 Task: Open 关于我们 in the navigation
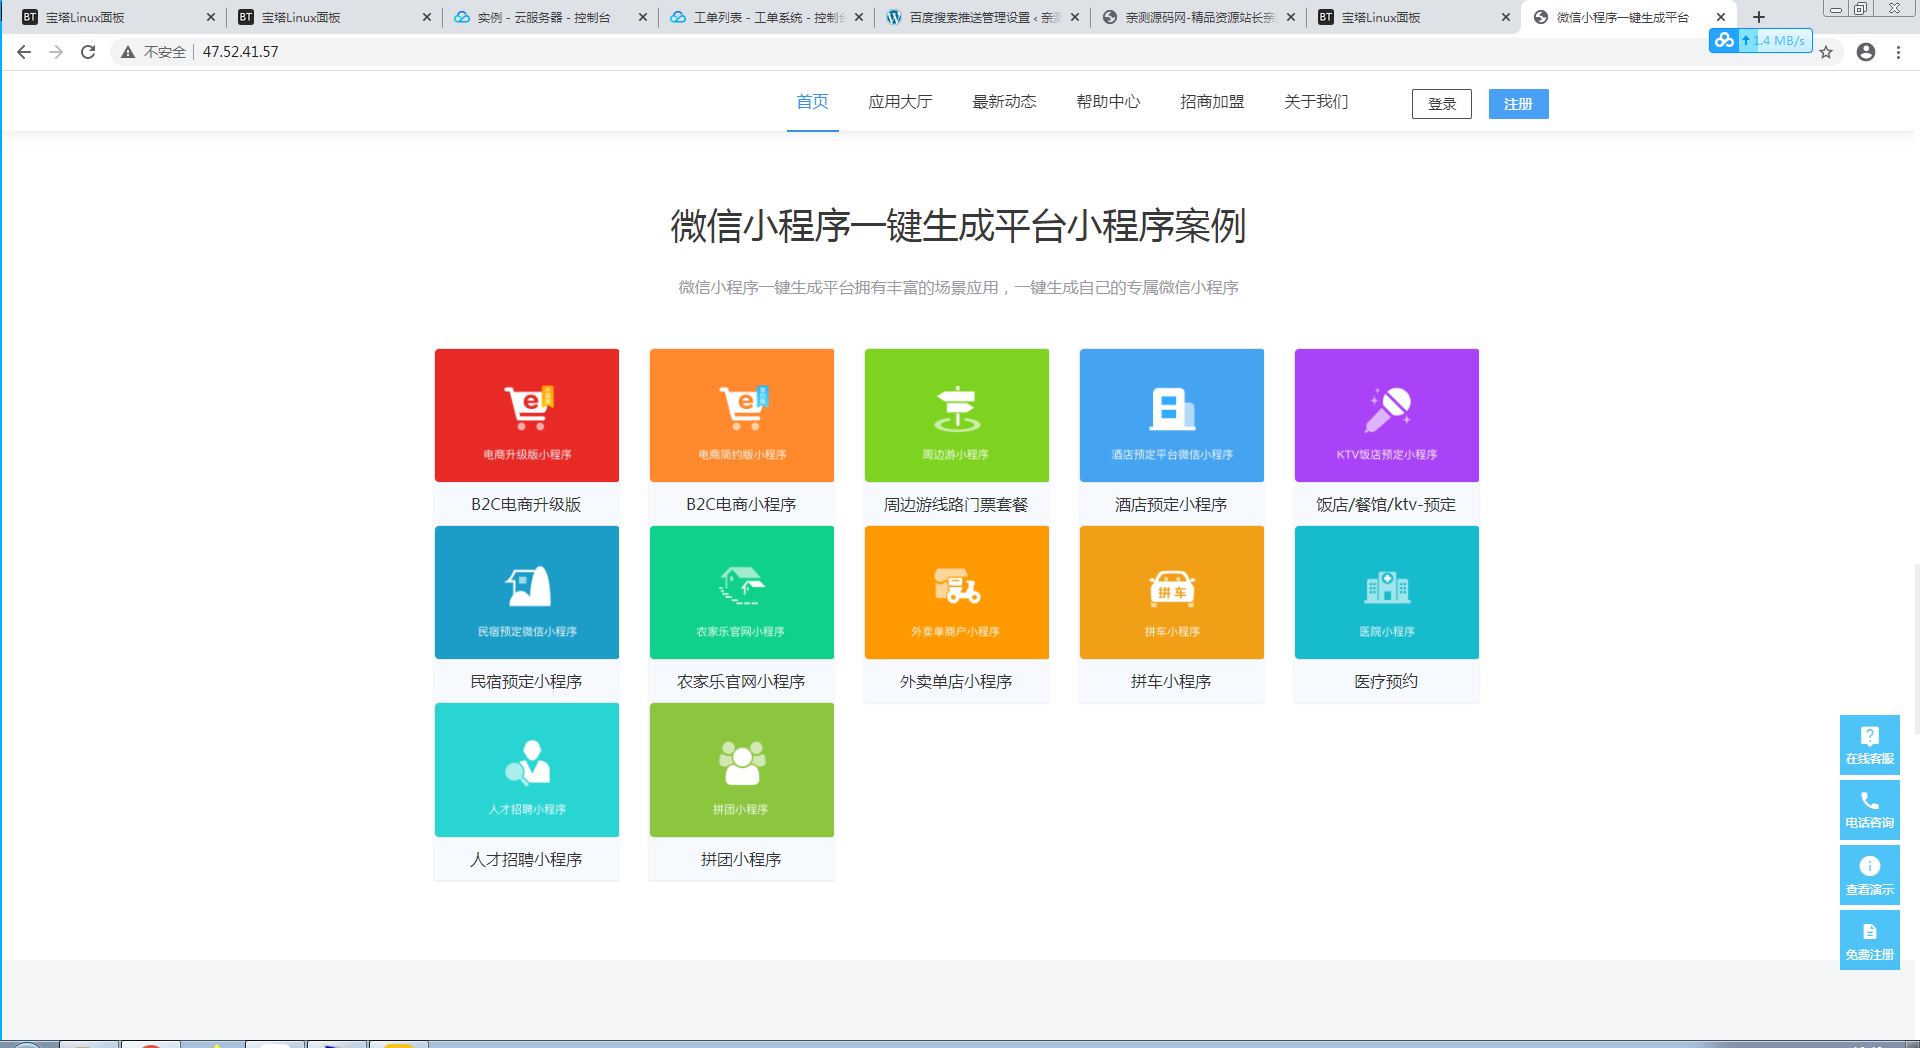click(1316, 101)
